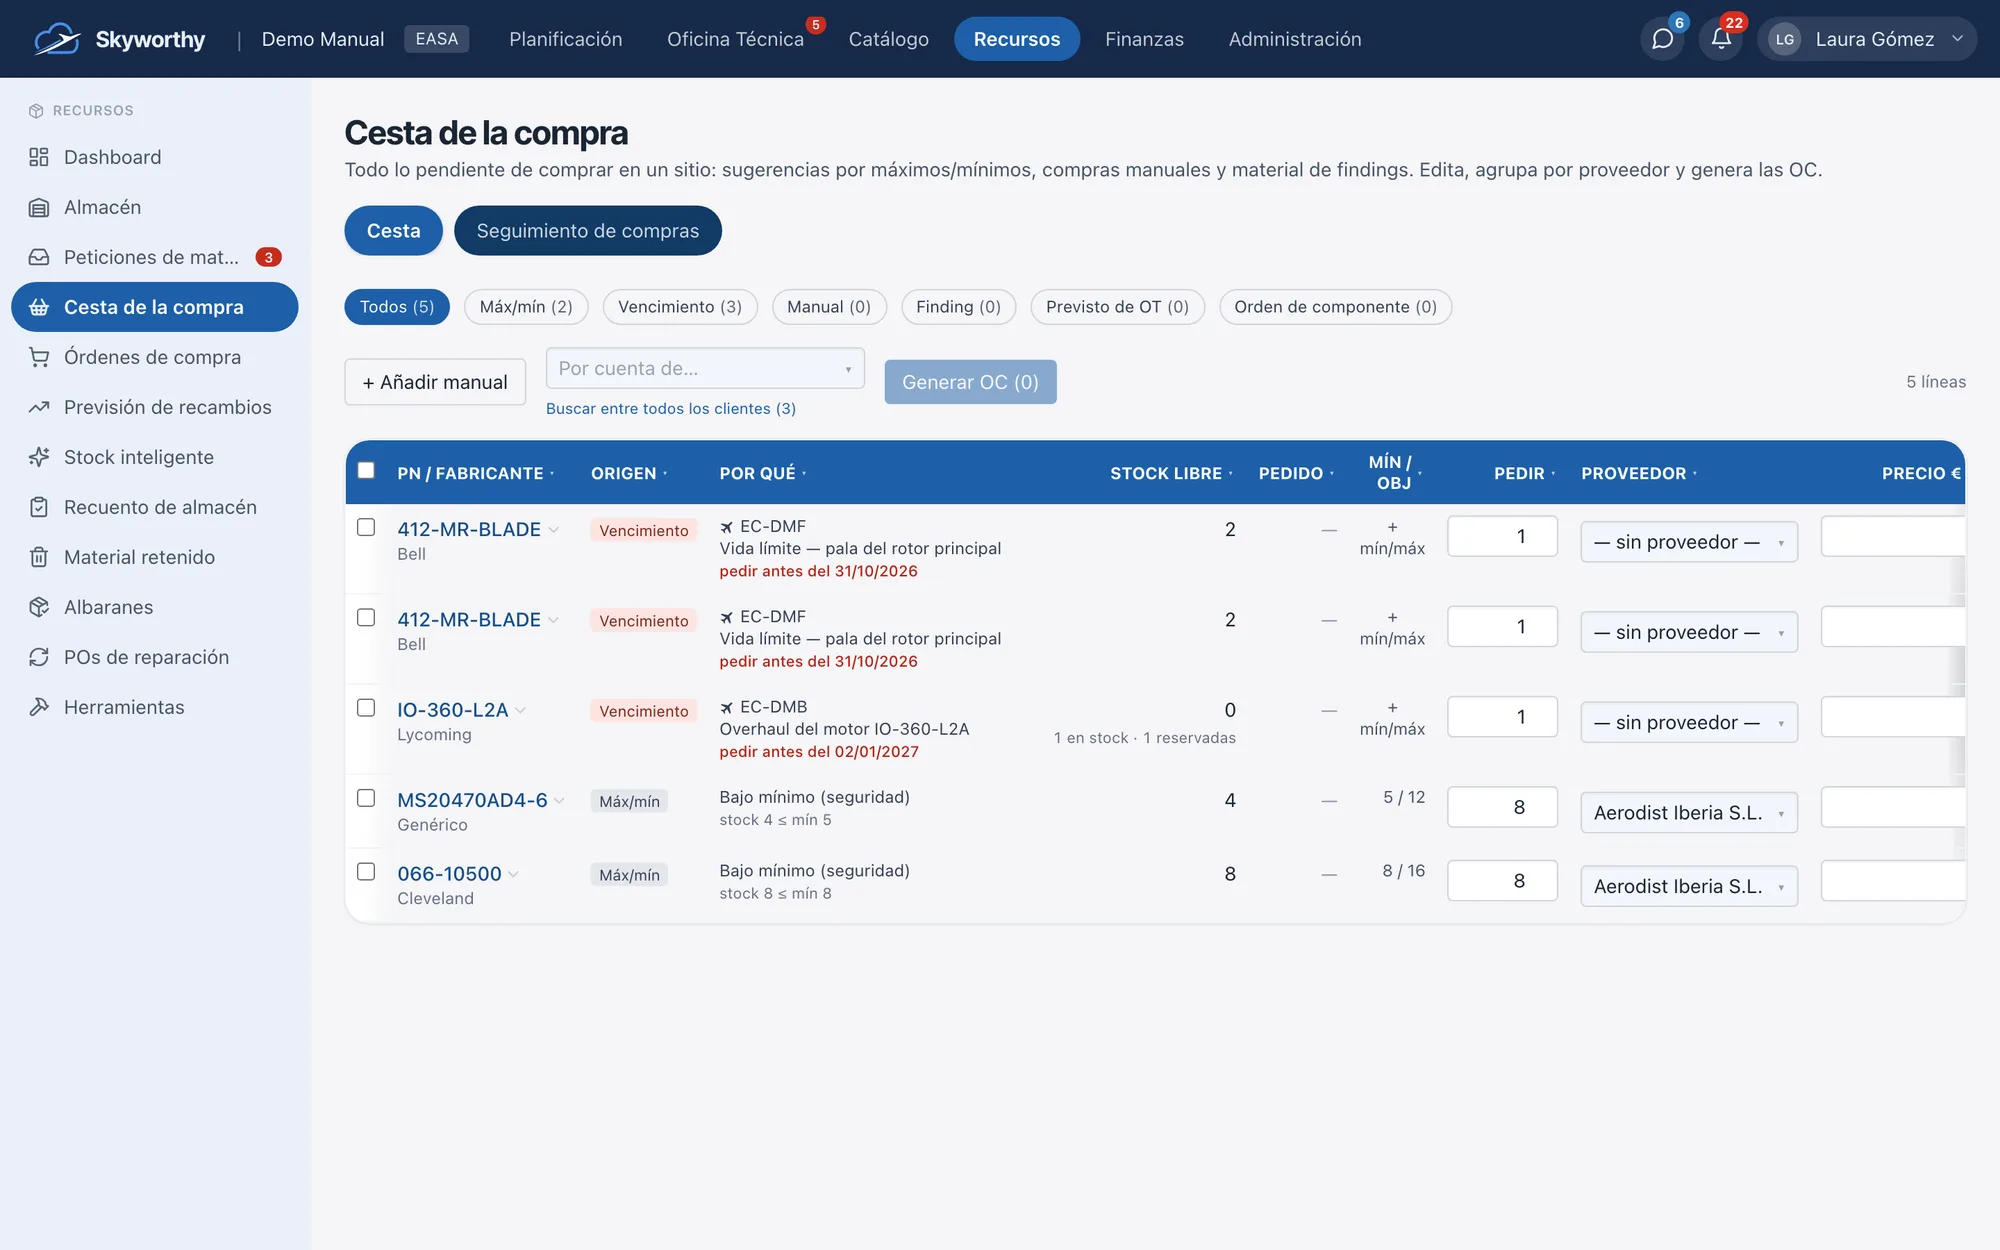Open supplier dropdown for IO-360-L2A row

point(1689,722)
